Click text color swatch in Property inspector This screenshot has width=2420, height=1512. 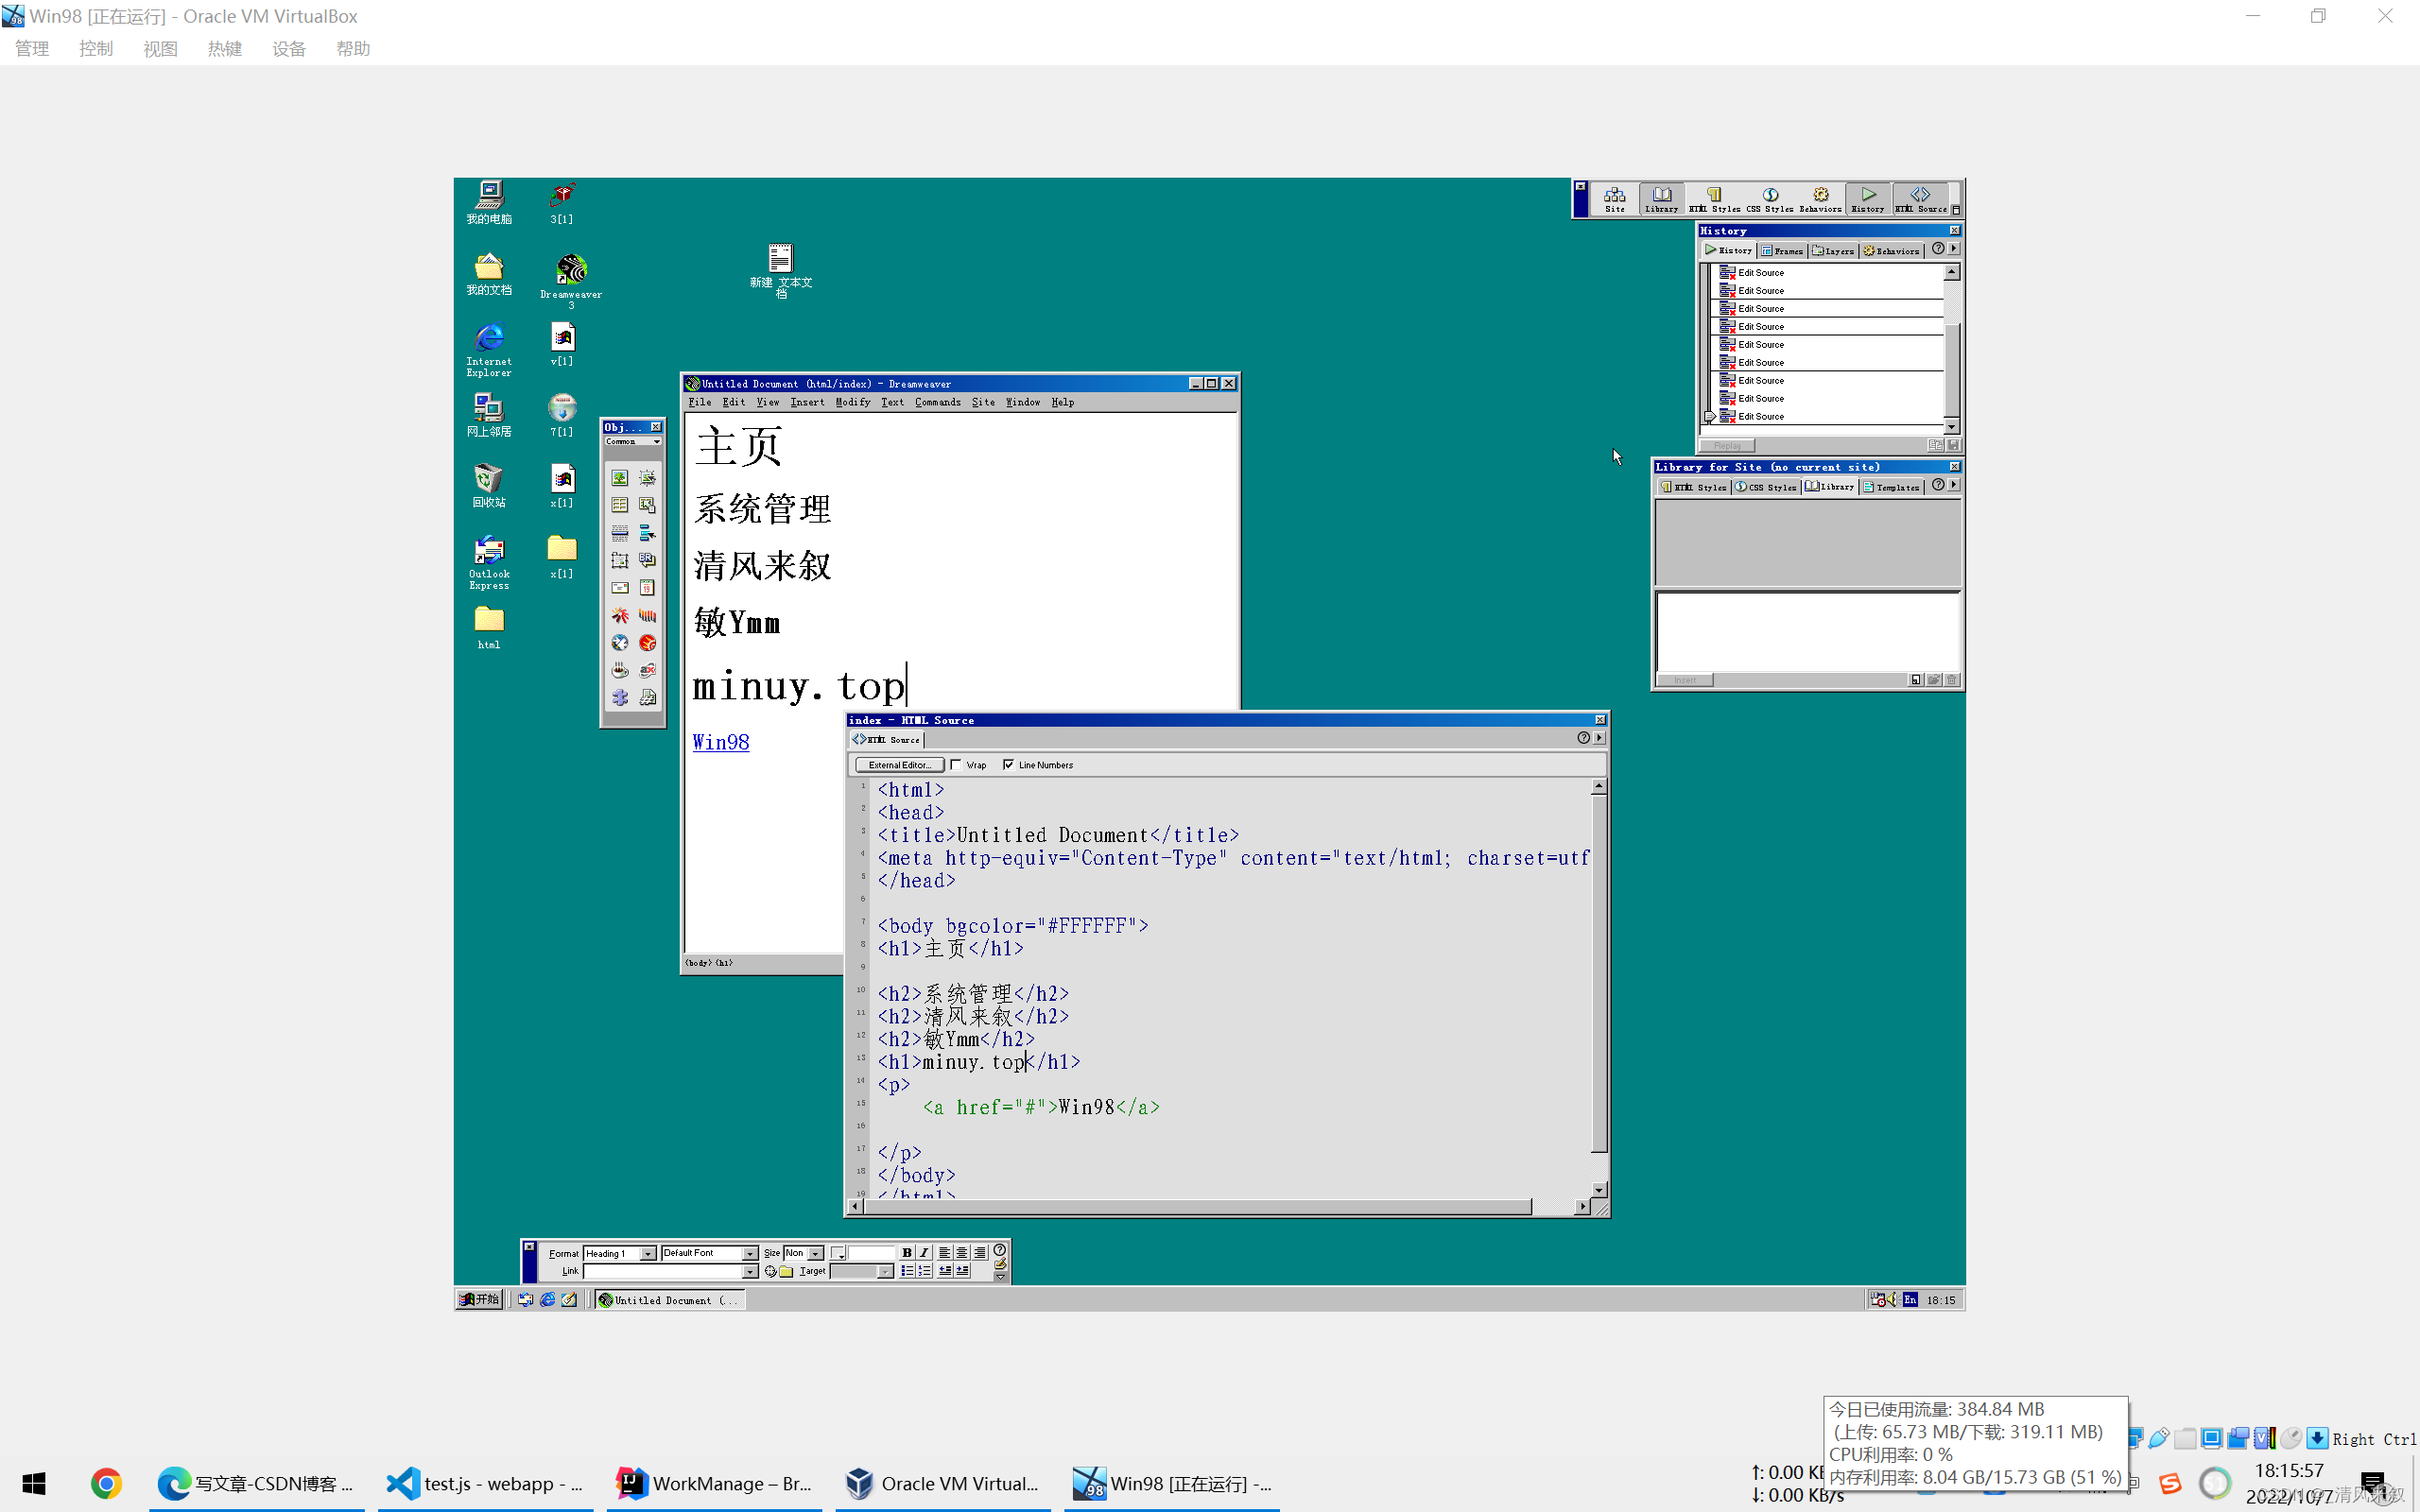point(838,1253)
